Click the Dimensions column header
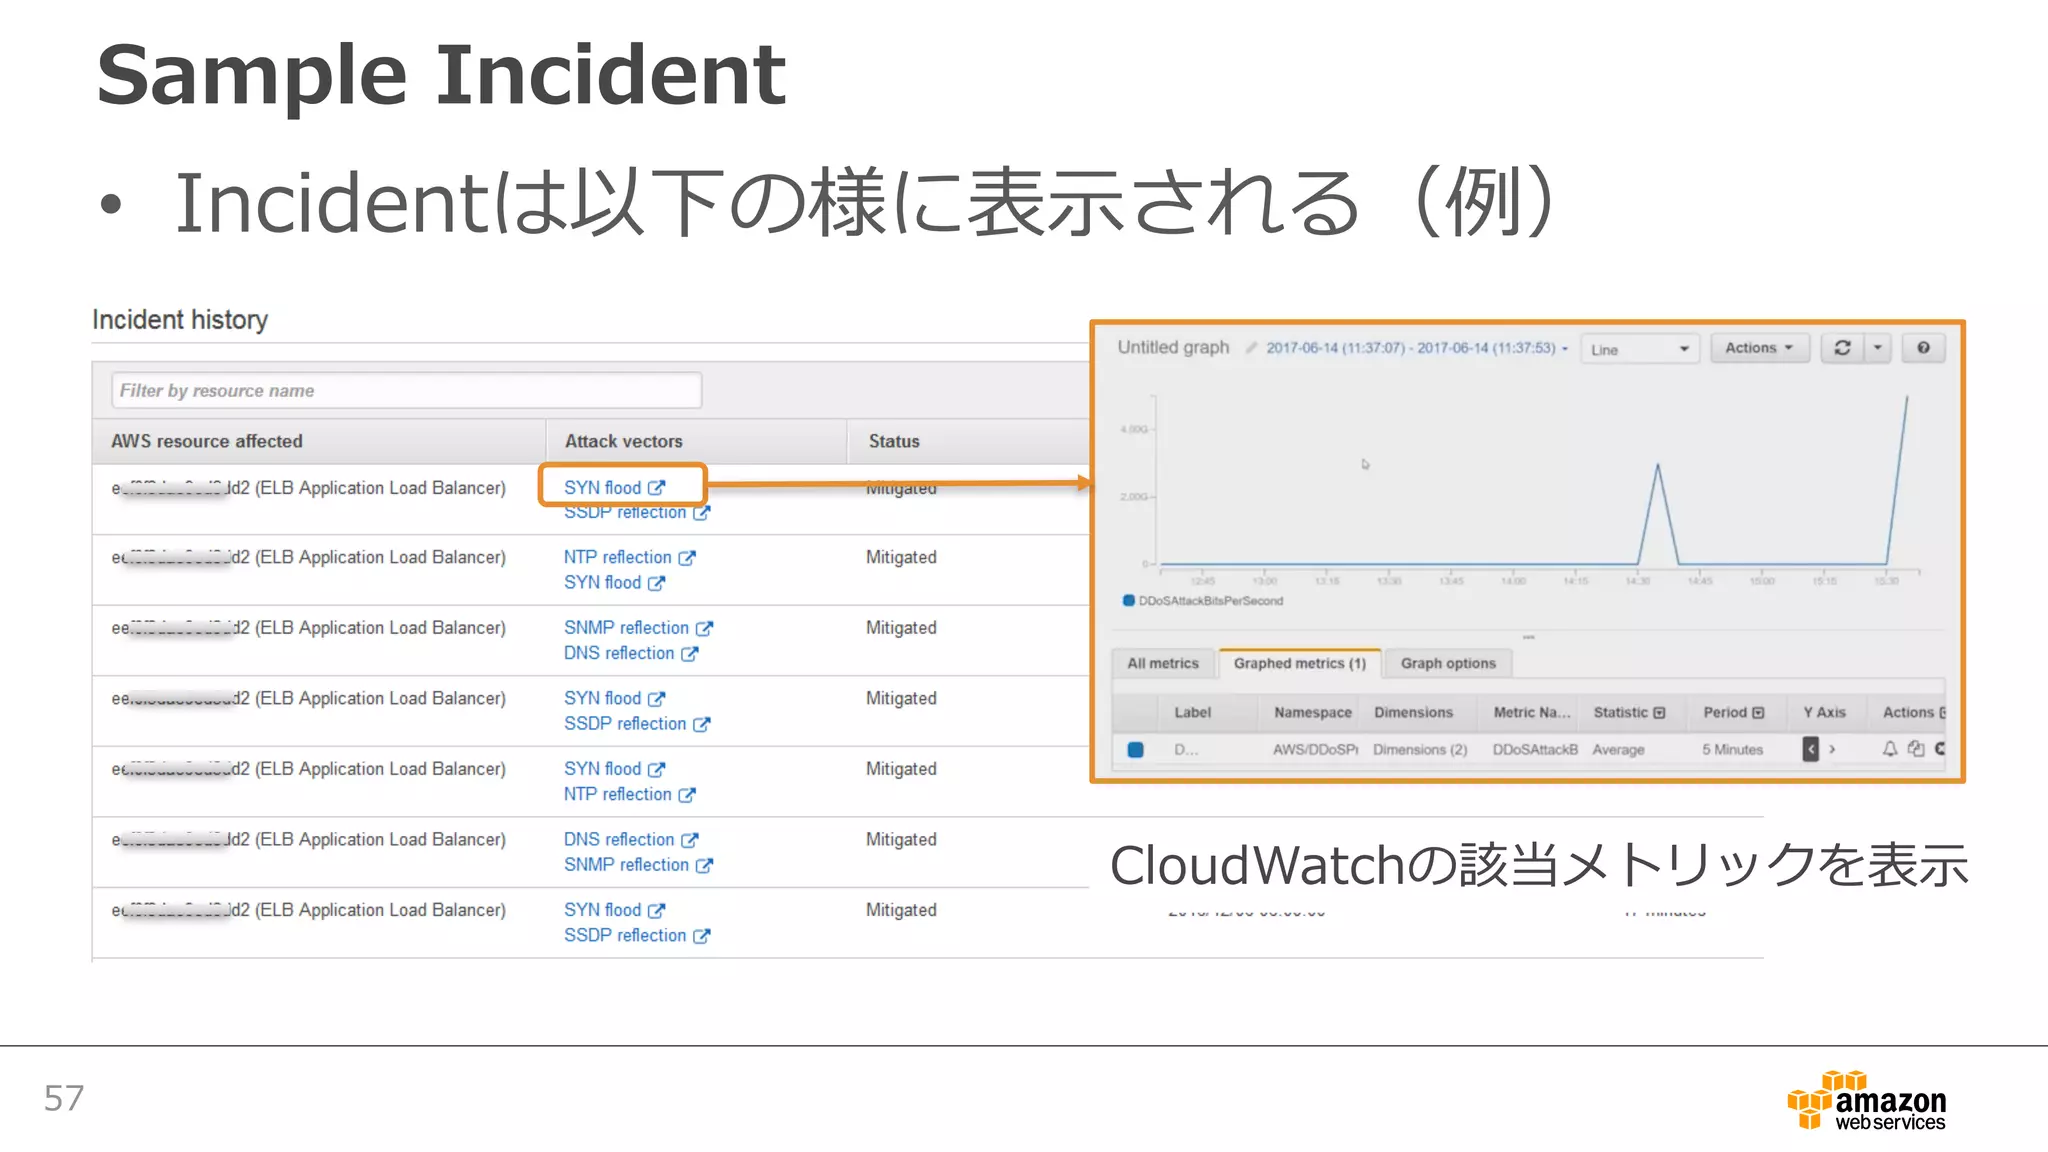The width and height of the screenshot is (2048, 1152). coord(1413,712)
